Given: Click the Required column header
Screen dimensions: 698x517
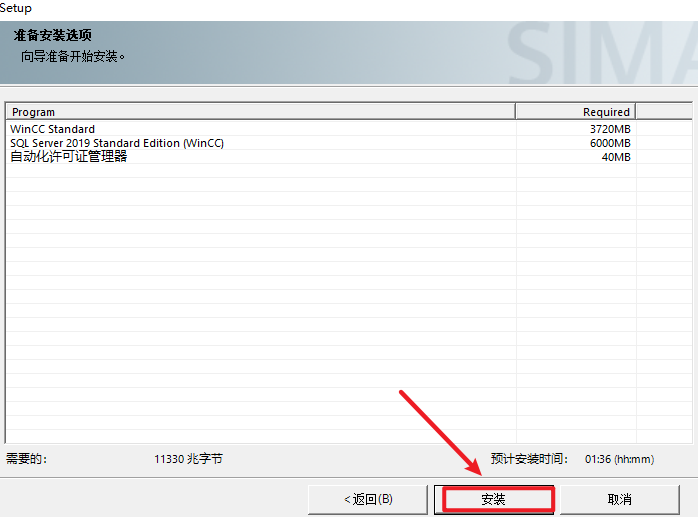Looking at the screenshot, I should tap(575, 112).
